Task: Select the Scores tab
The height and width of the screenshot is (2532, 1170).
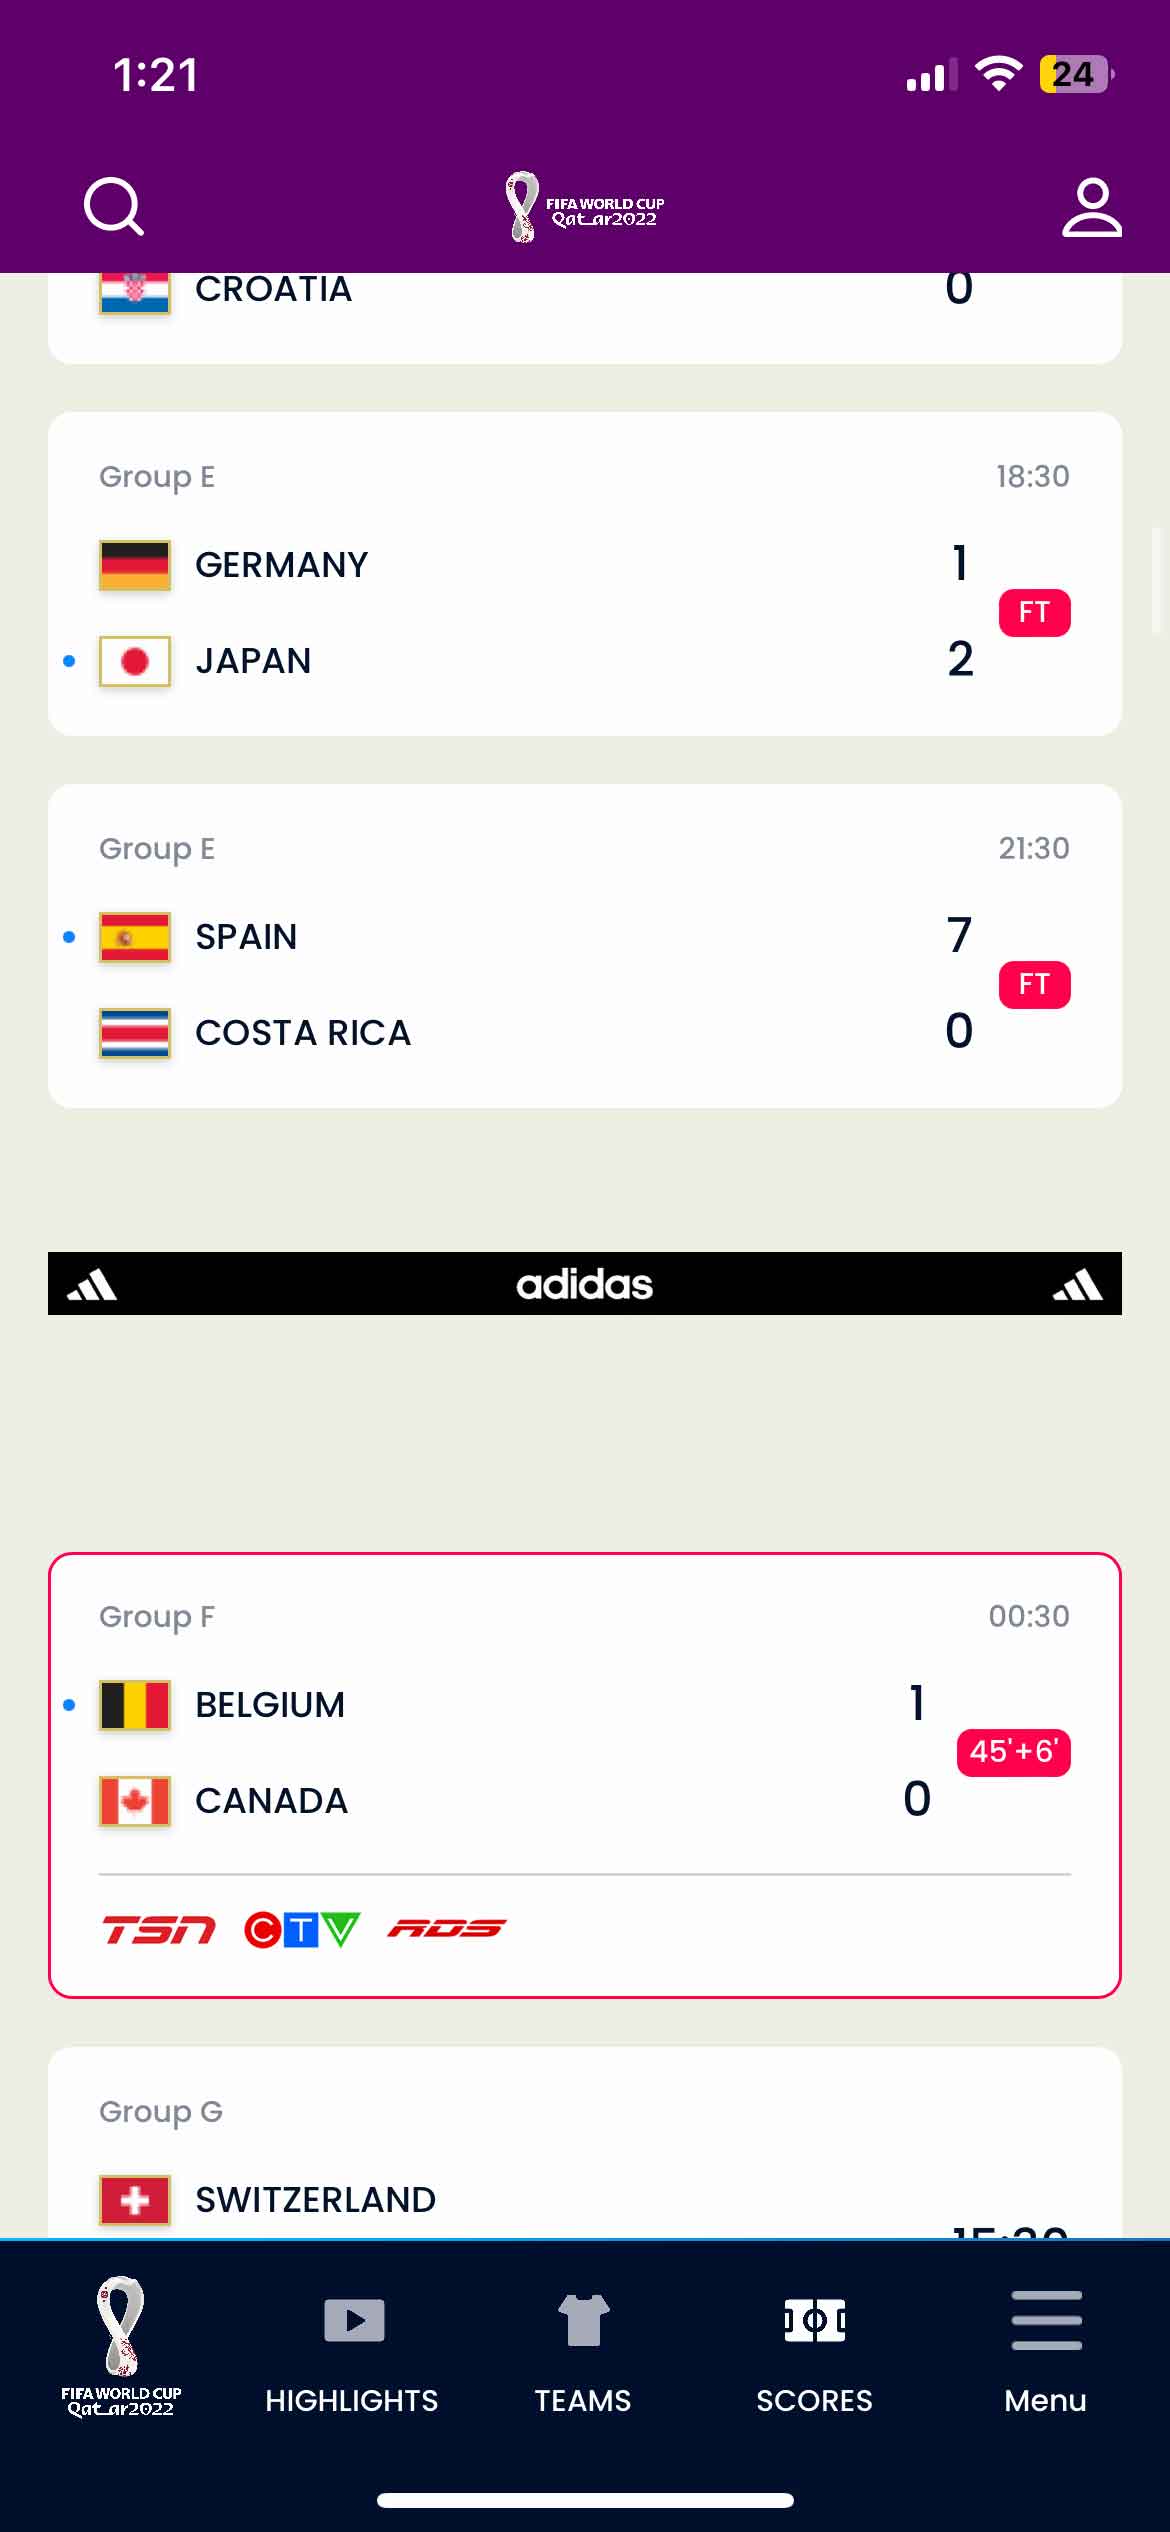Action: [814, 2346]
